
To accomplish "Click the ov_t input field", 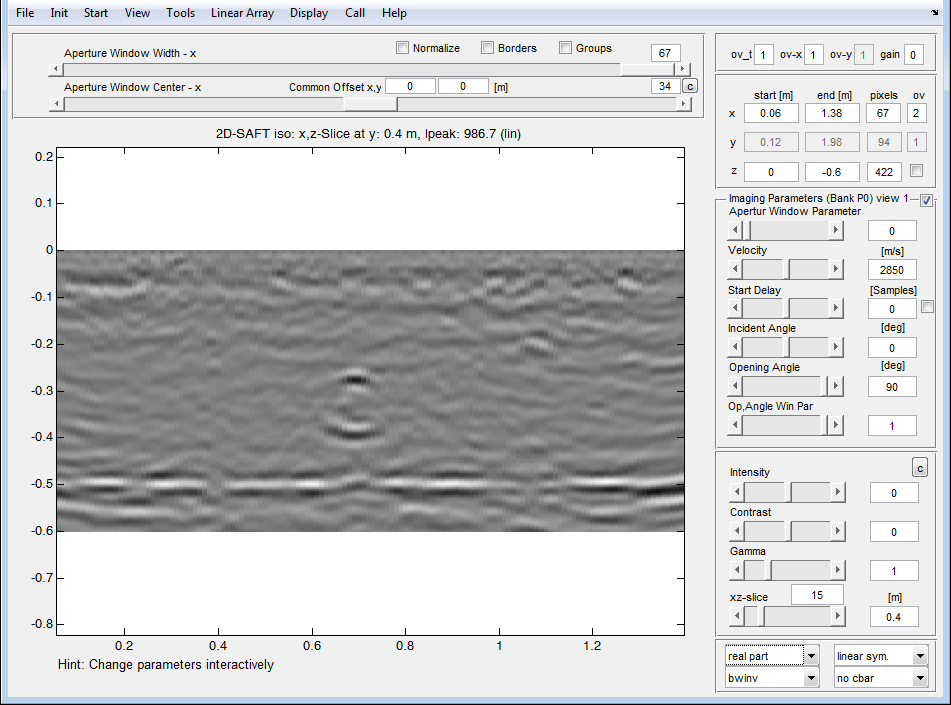I will [x=764, y=55].
